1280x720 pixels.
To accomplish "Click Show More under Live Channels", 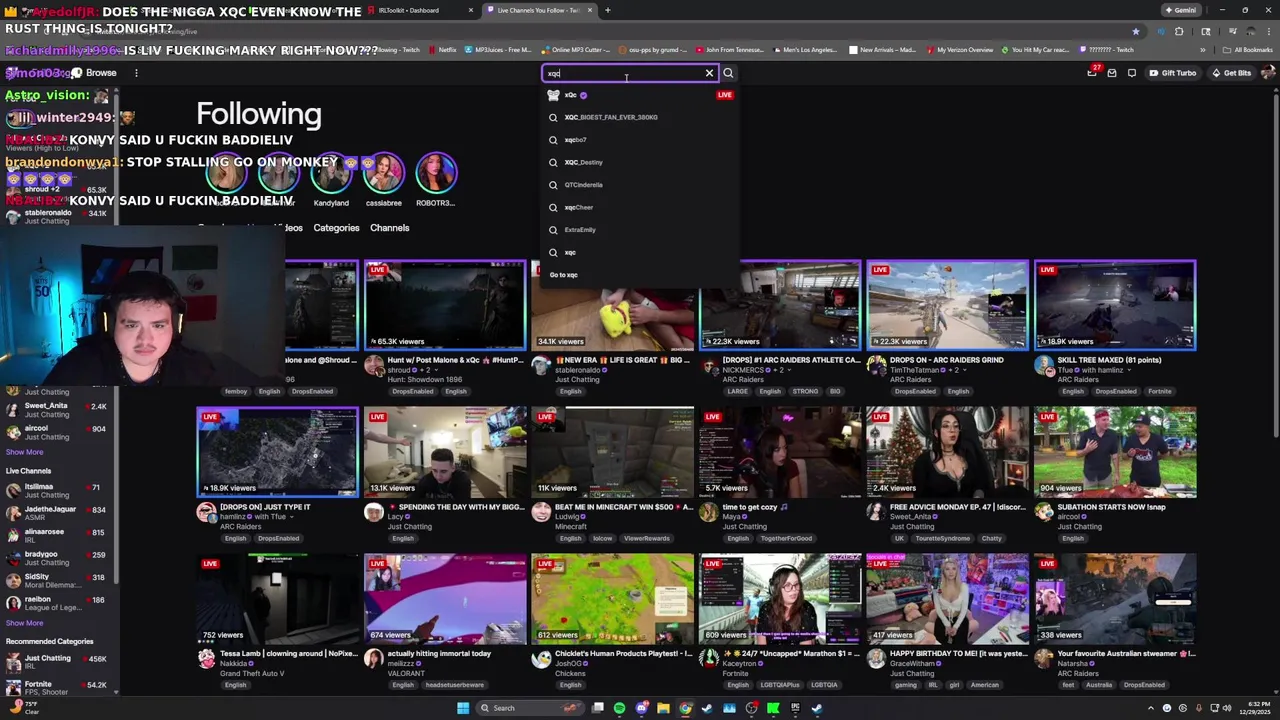I will (24, 623).
